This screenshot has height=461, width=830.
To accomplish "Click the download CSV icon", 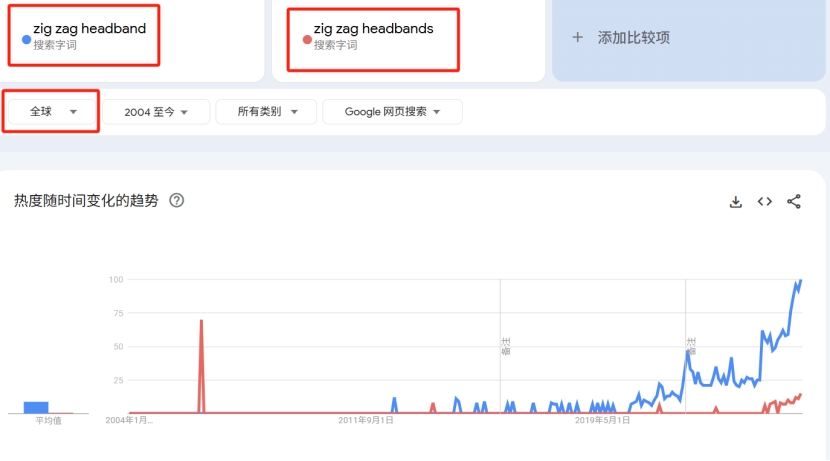I will (736, 202).
